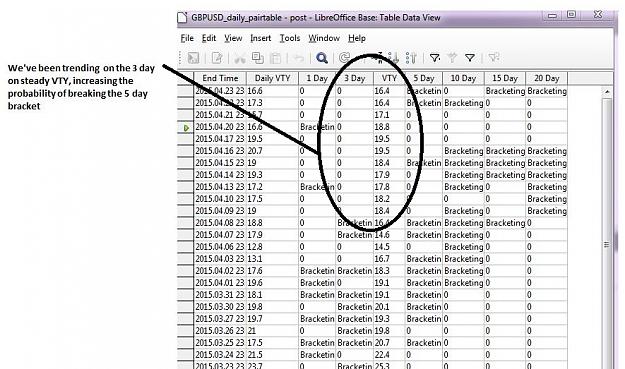Click the Apply Filter icon
Screen dimensions: 625x369
(x=452, y=58)
